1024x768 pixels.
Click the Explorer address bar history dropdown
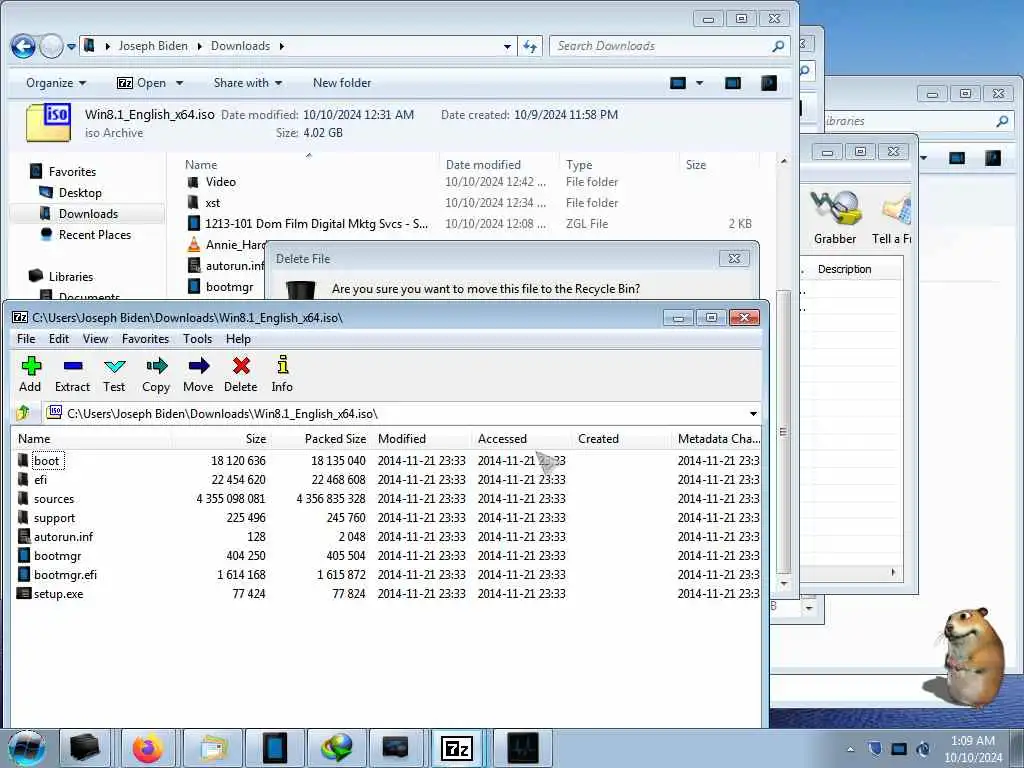[507, 46]
